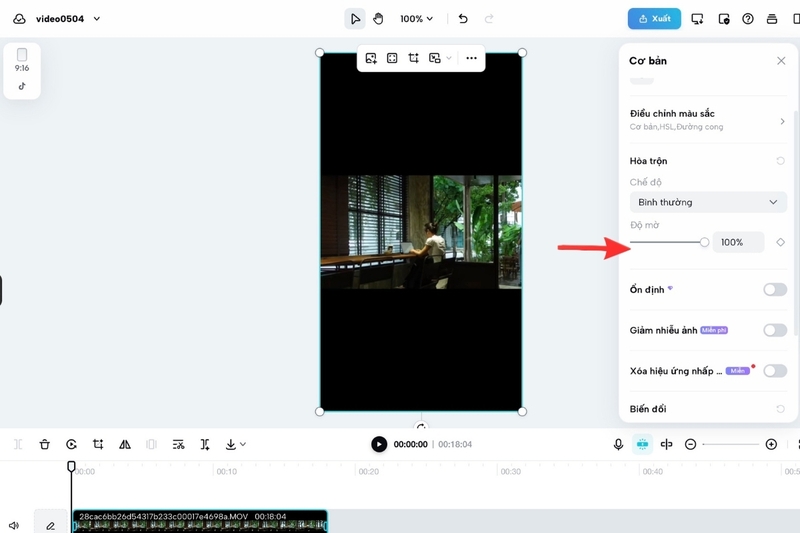Reset the Biến đổi transform settings

click(x=781, y=409)
